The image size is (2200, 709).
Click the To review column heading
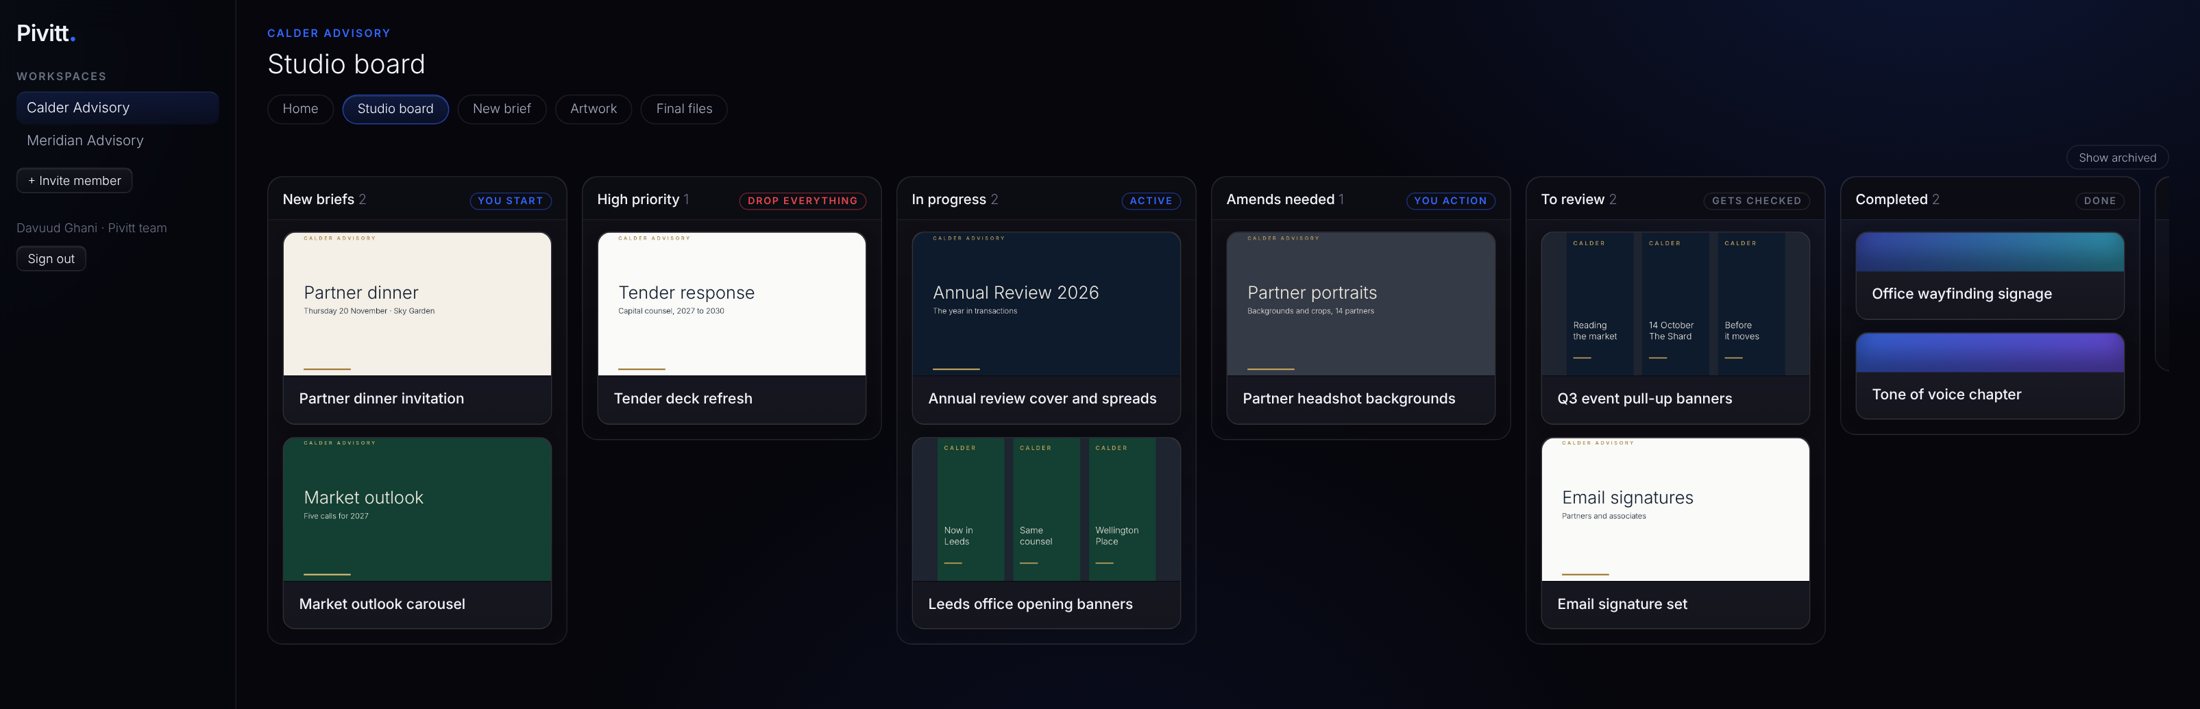(x=1572, y=200)
